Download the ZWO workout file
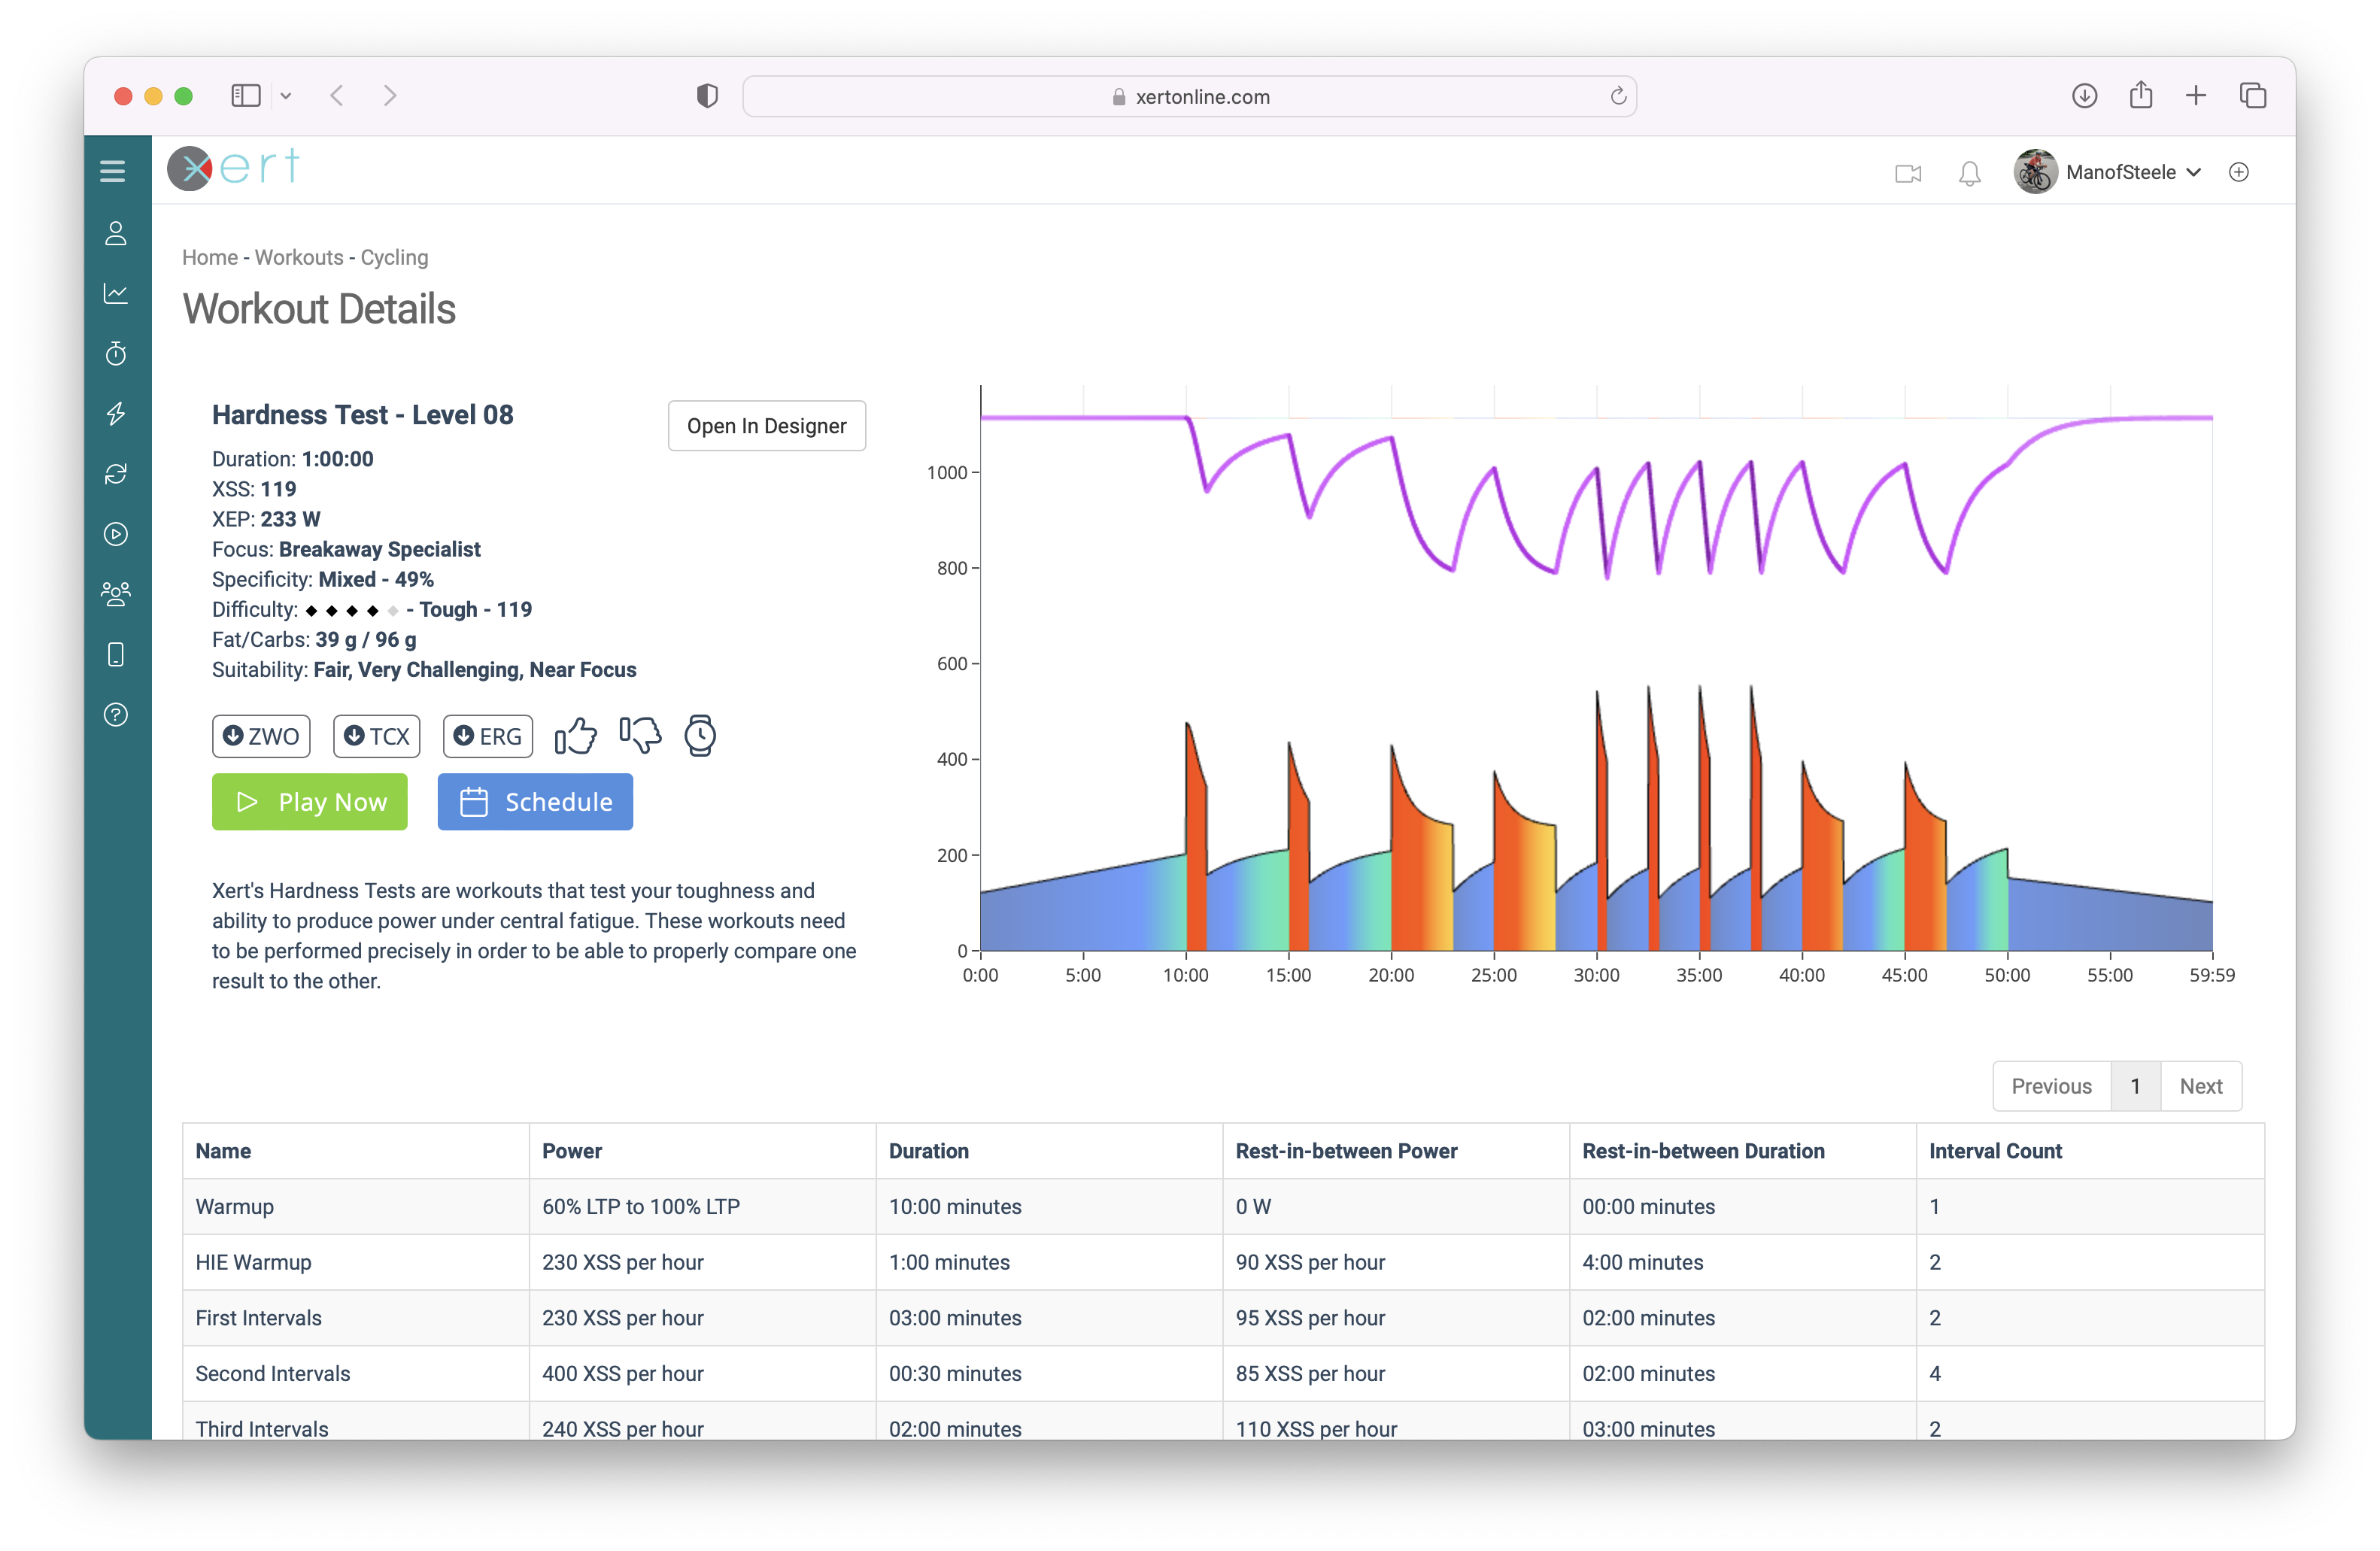 (261, 736)
